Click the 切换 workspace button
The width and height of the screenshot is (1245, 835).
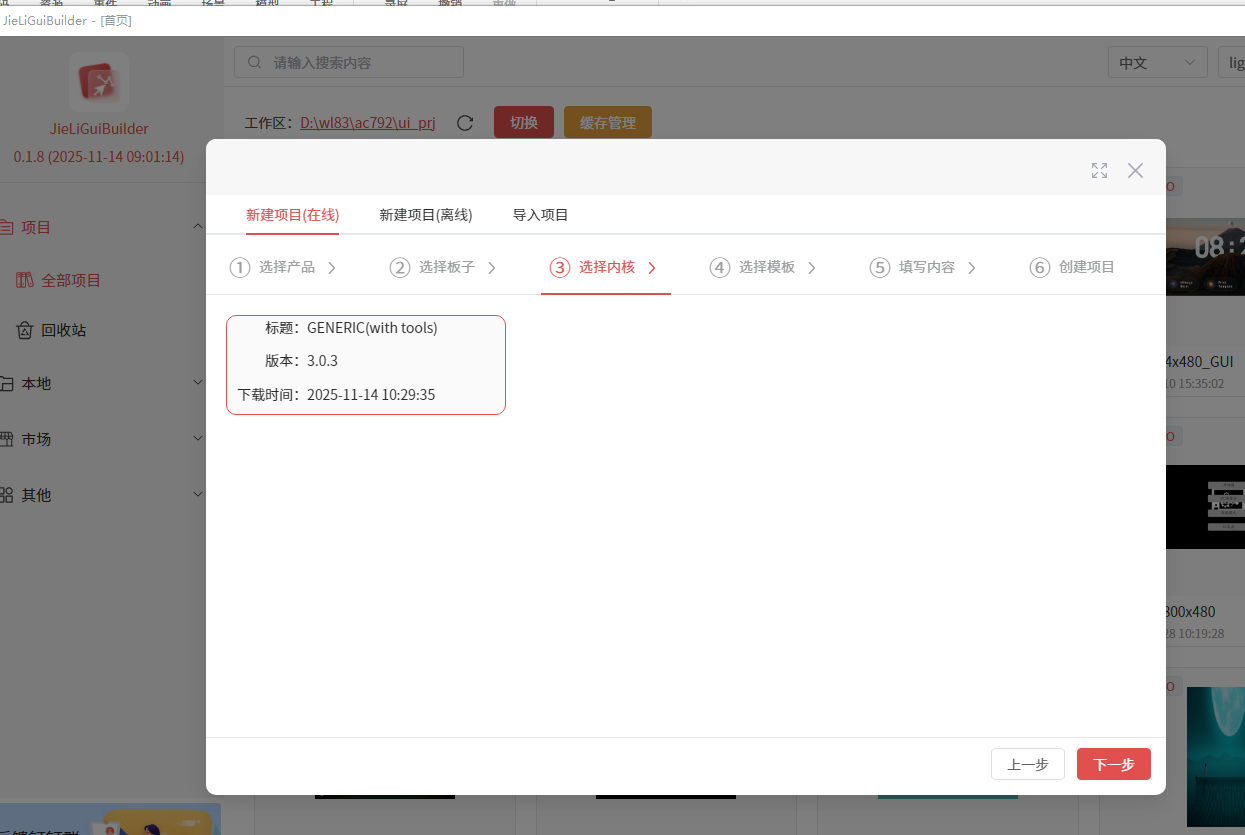click(x=524, y=123)
